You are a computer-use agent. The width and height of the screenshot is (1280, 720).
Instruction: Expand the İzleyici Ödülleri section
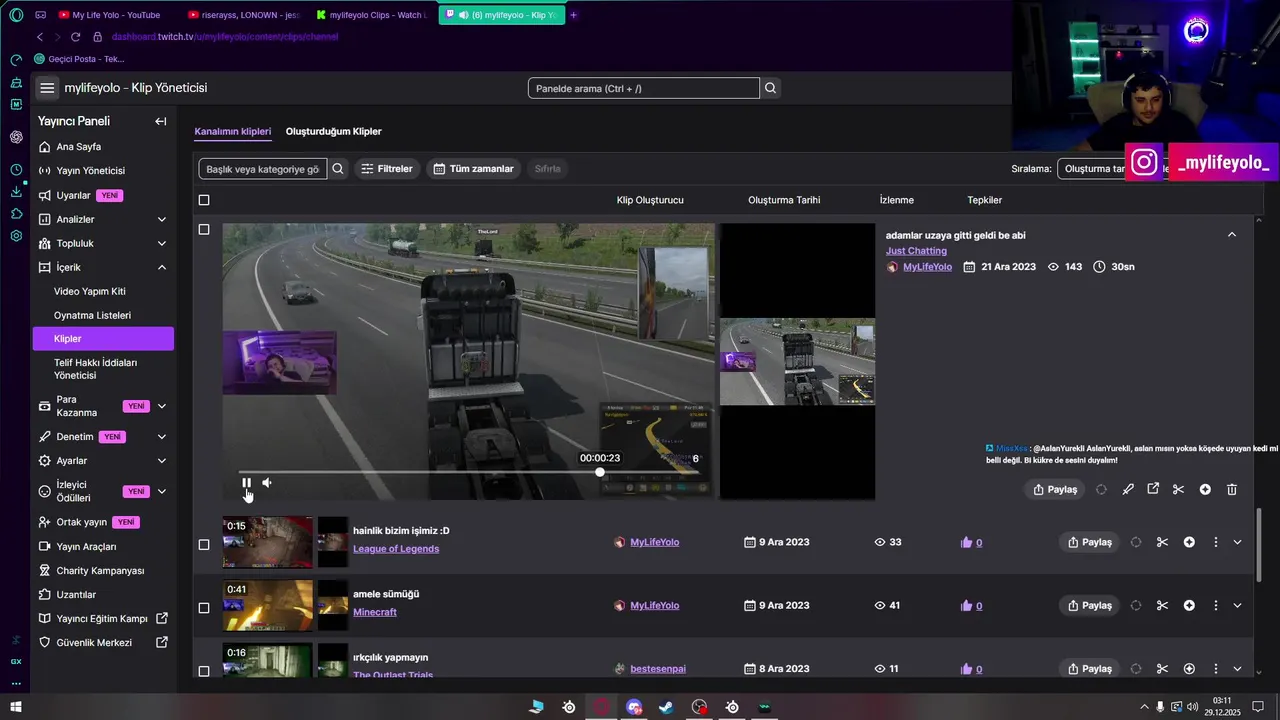[x=162, y=491]
